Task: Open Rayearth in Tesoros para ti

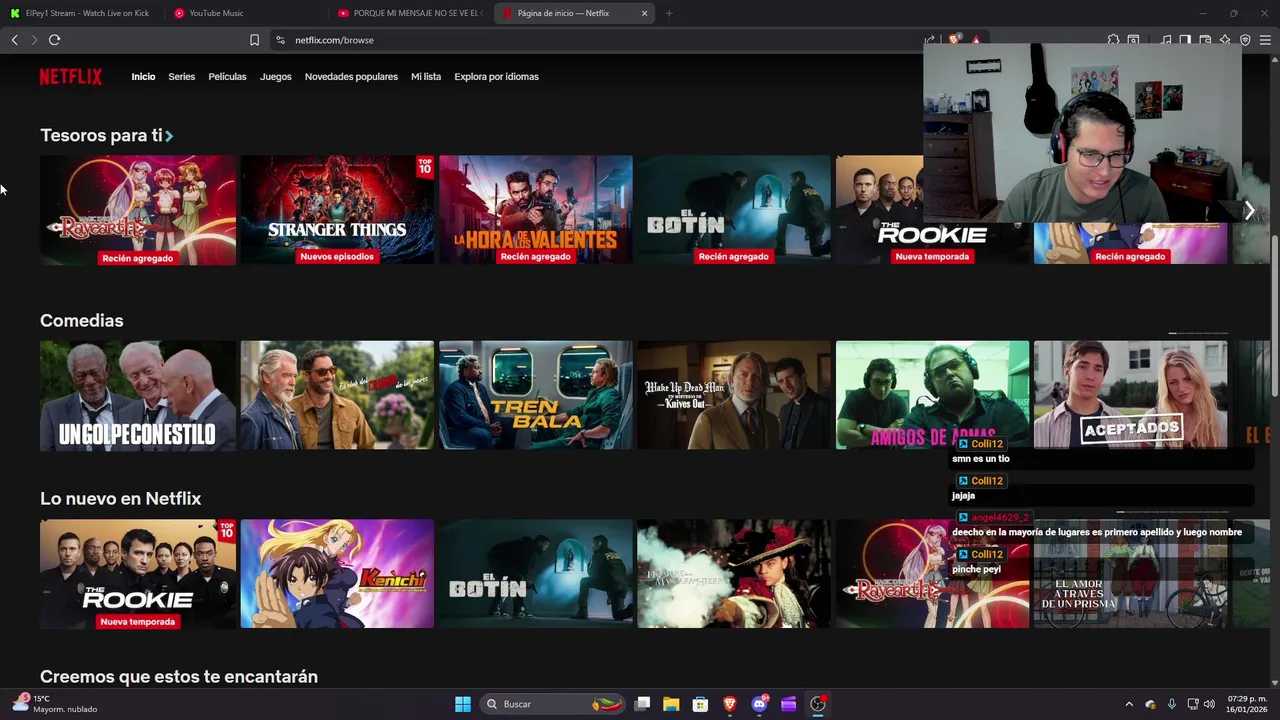Action: [138, 210]
